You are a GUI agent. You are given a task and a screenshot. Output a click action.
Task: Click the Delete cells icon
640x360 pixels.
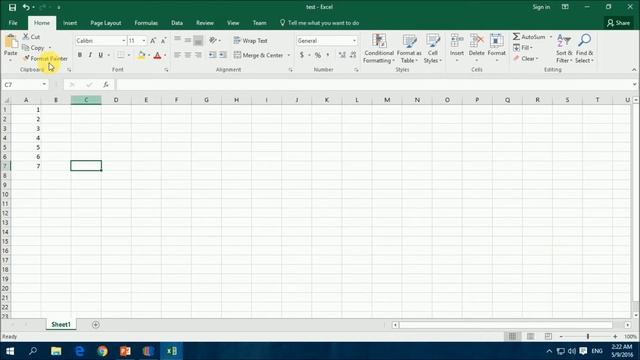click(x=476, y=41)
